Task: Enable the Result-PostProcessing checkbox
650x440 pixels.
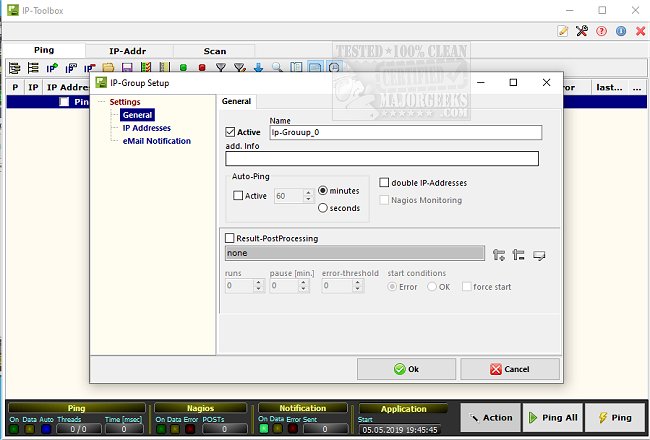Action: 229,238
